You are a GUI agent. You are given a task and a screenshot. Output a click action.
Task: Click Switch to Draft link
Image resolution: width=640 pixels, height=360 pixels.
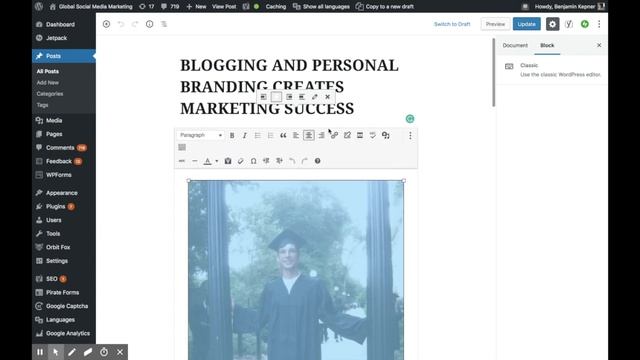[452, 24]
